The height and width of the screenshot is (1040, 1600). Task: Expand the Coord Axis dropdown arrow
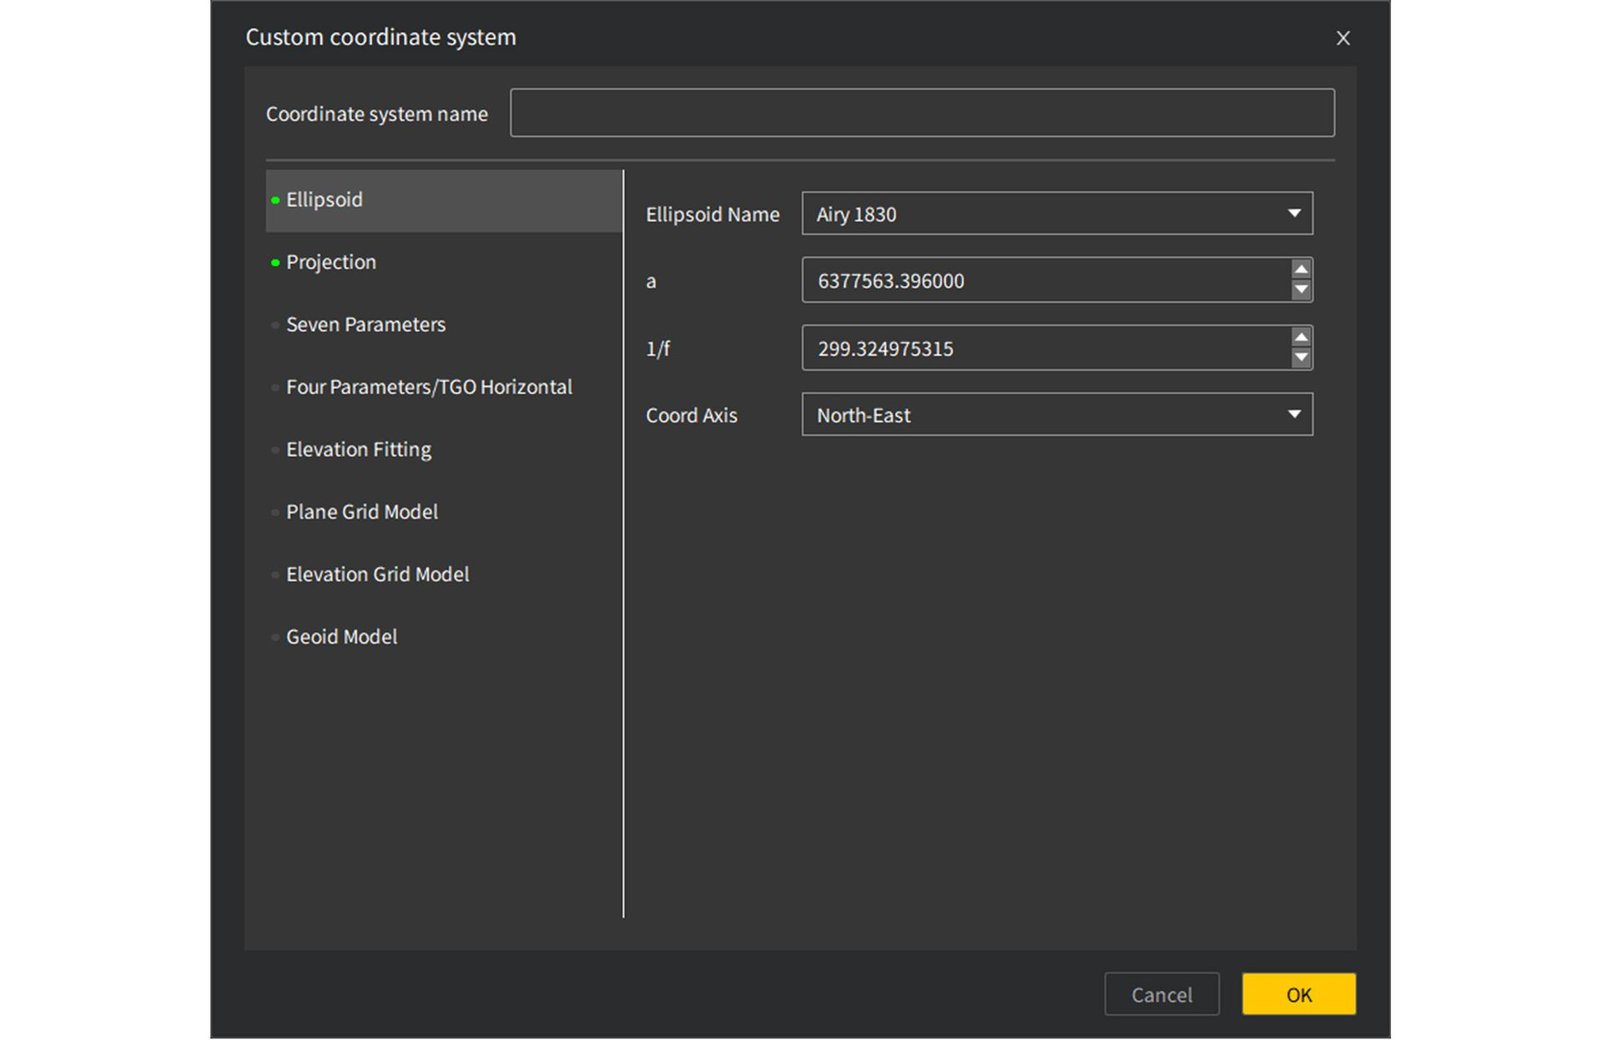tap(1294, 414)
